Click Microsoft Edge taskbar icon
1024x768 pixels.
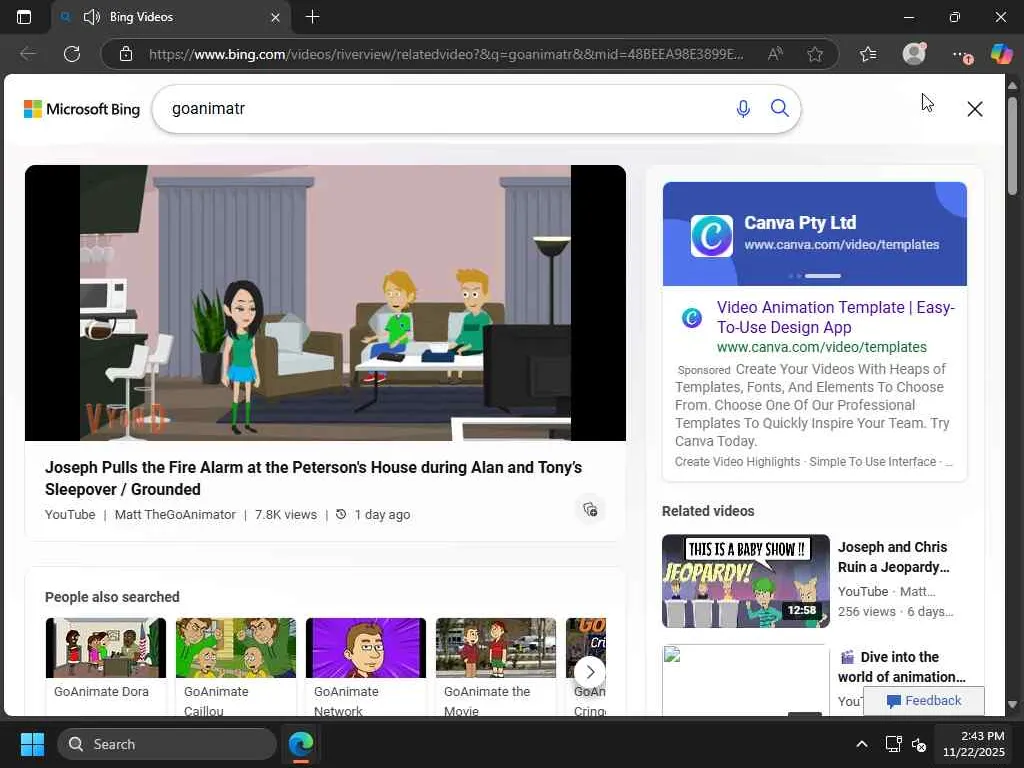click(301, 744)
